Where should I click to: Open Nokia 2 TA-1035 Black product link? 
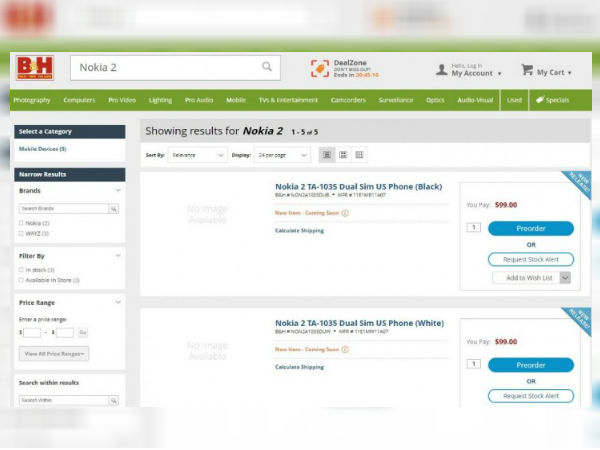click(x=359, y=187)
